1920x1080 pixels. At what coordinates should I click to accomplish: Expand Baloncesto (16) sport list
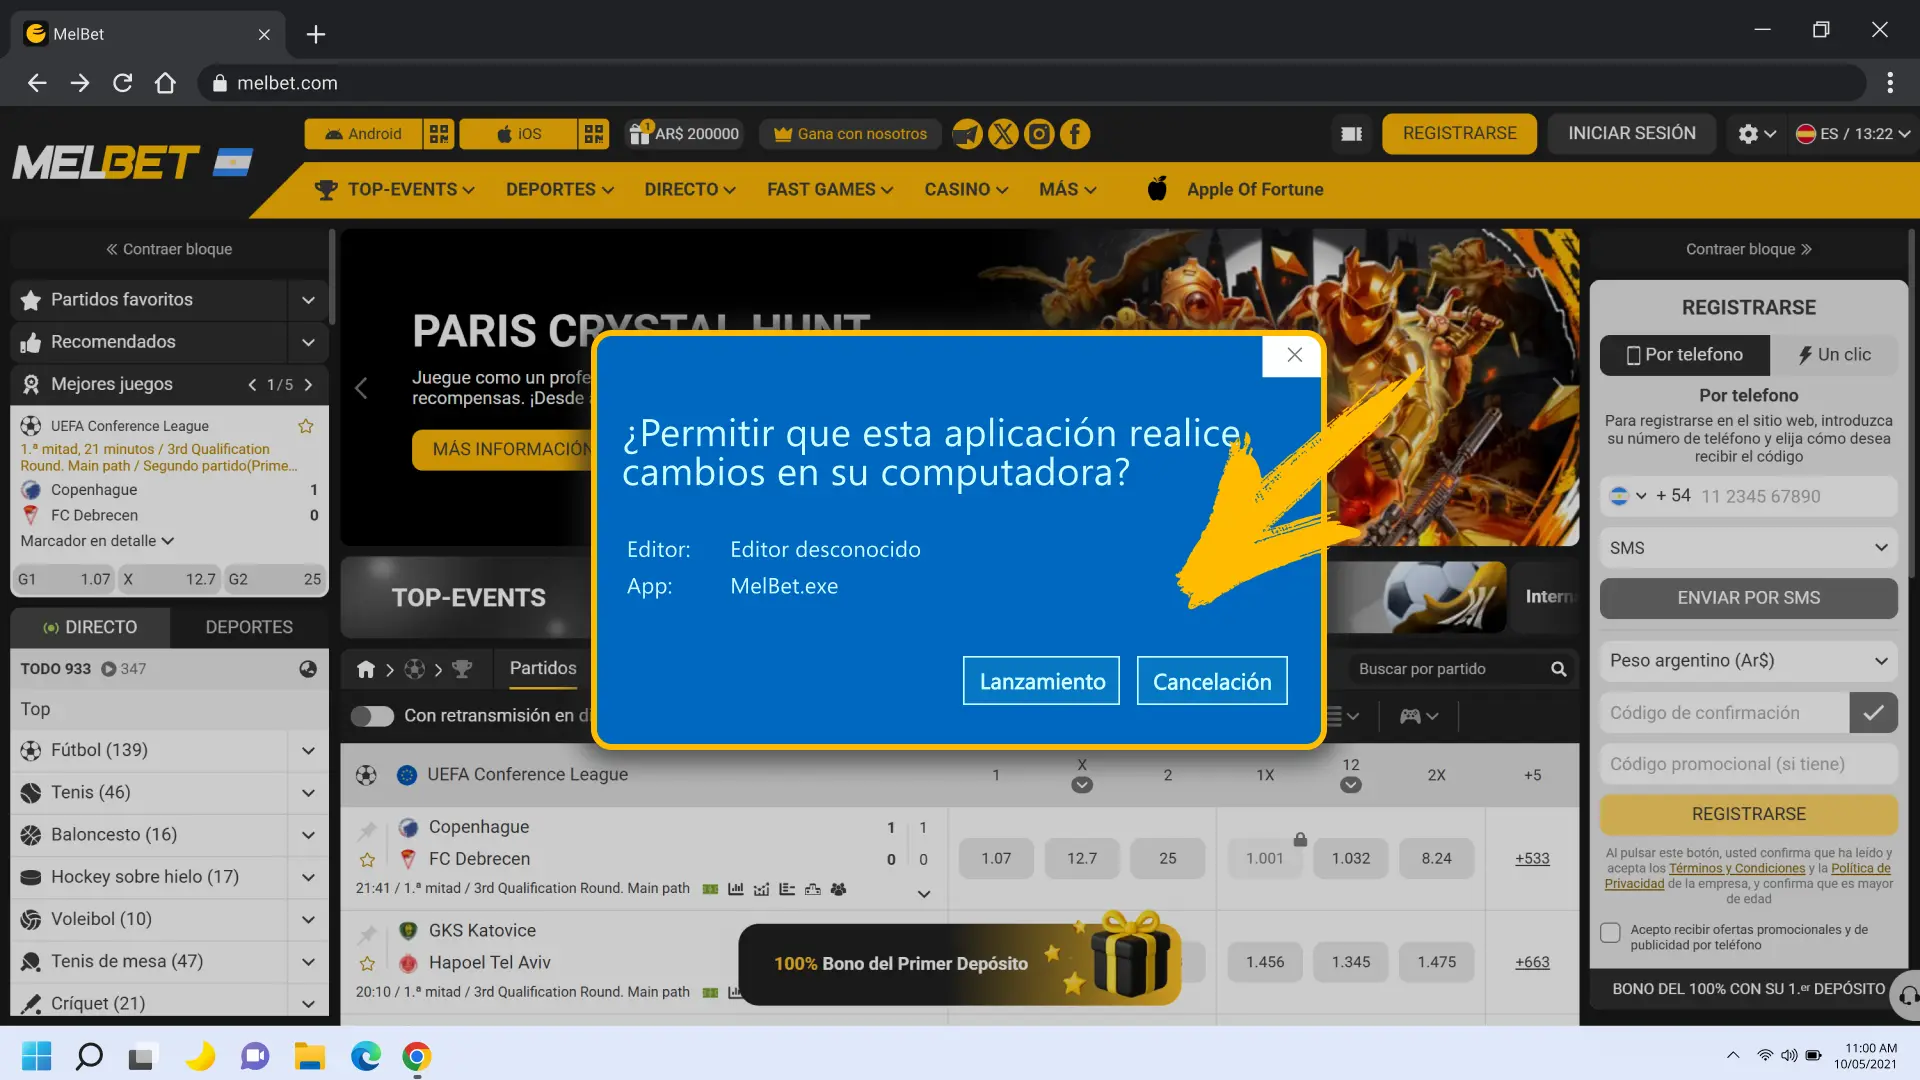(308, 835)
